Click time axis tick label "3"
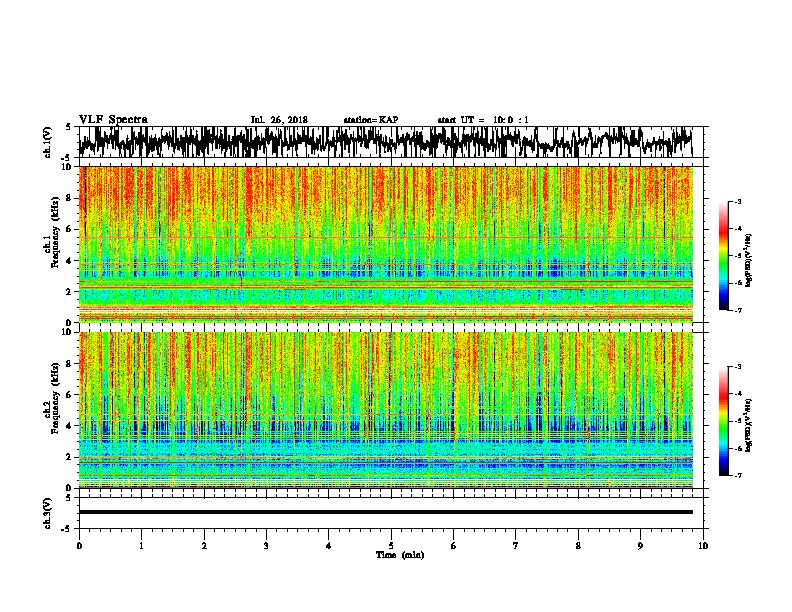 tap(266, 546)
